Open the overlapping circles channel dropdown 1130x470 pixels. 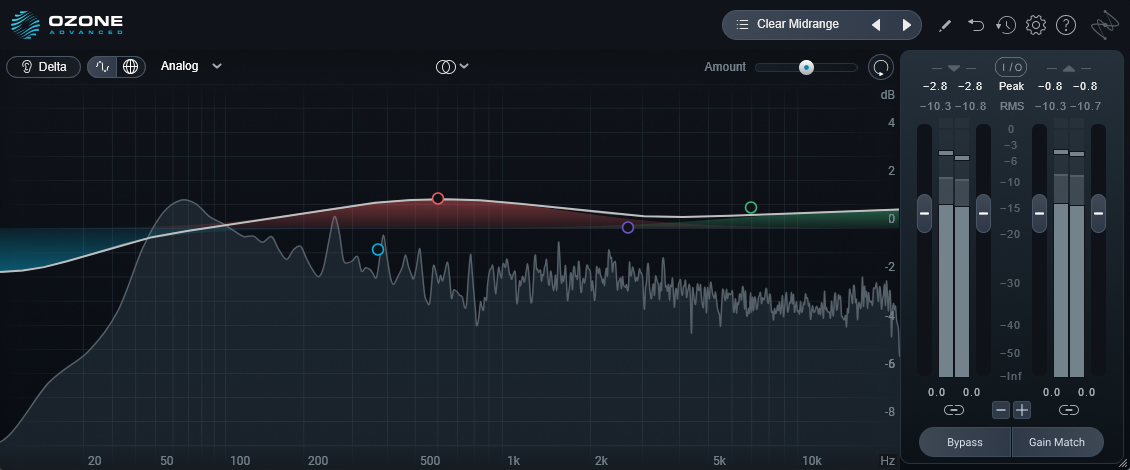452,67
